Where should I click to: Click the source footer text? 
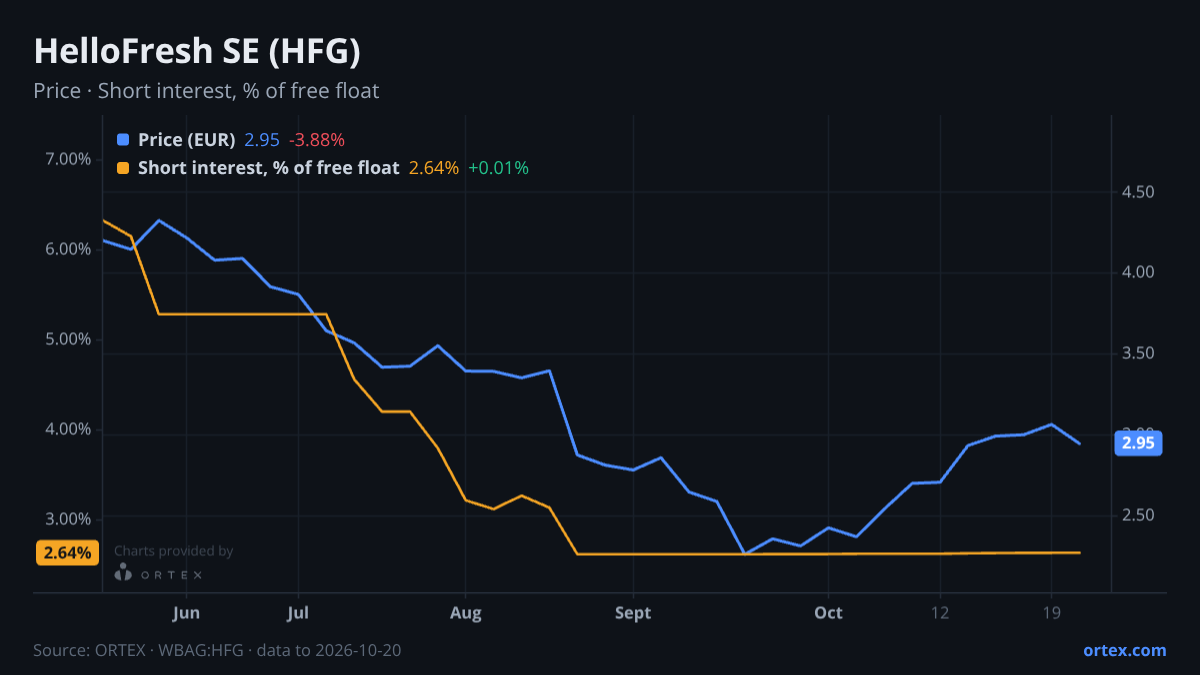[218, 650]
